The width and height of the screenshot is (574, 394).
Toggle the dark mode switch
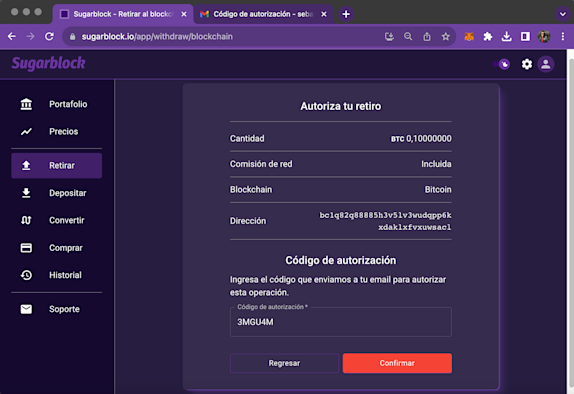502,64
